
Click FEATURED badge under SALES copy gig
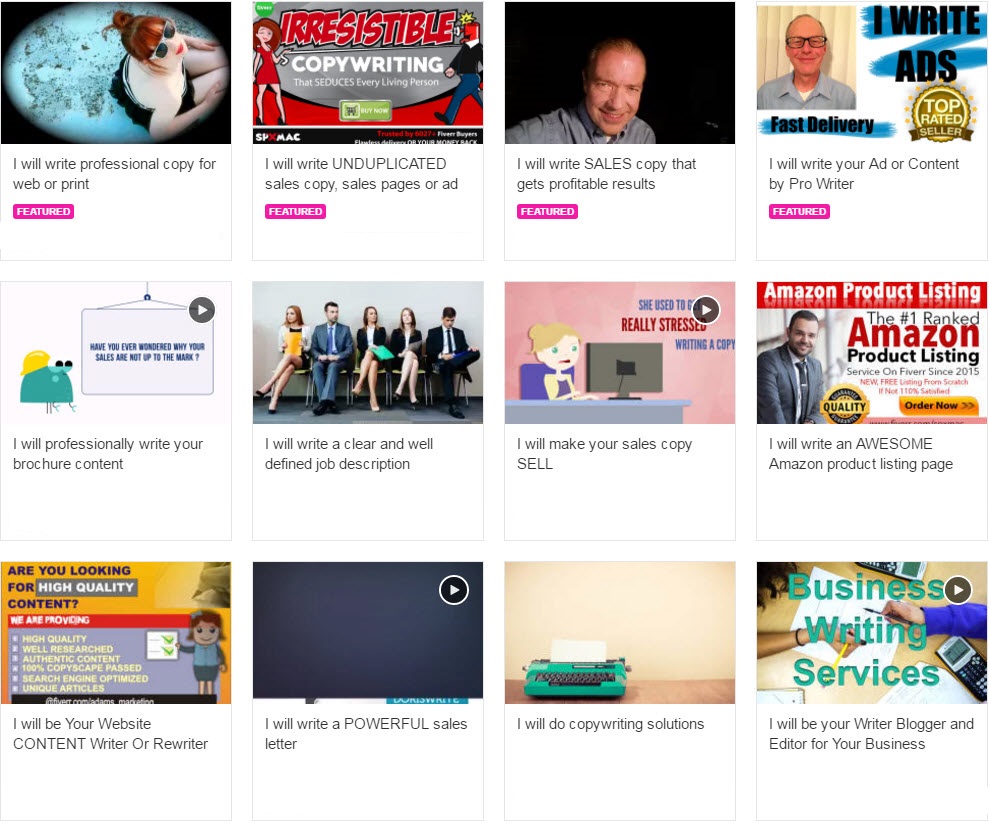click(547, 211)
